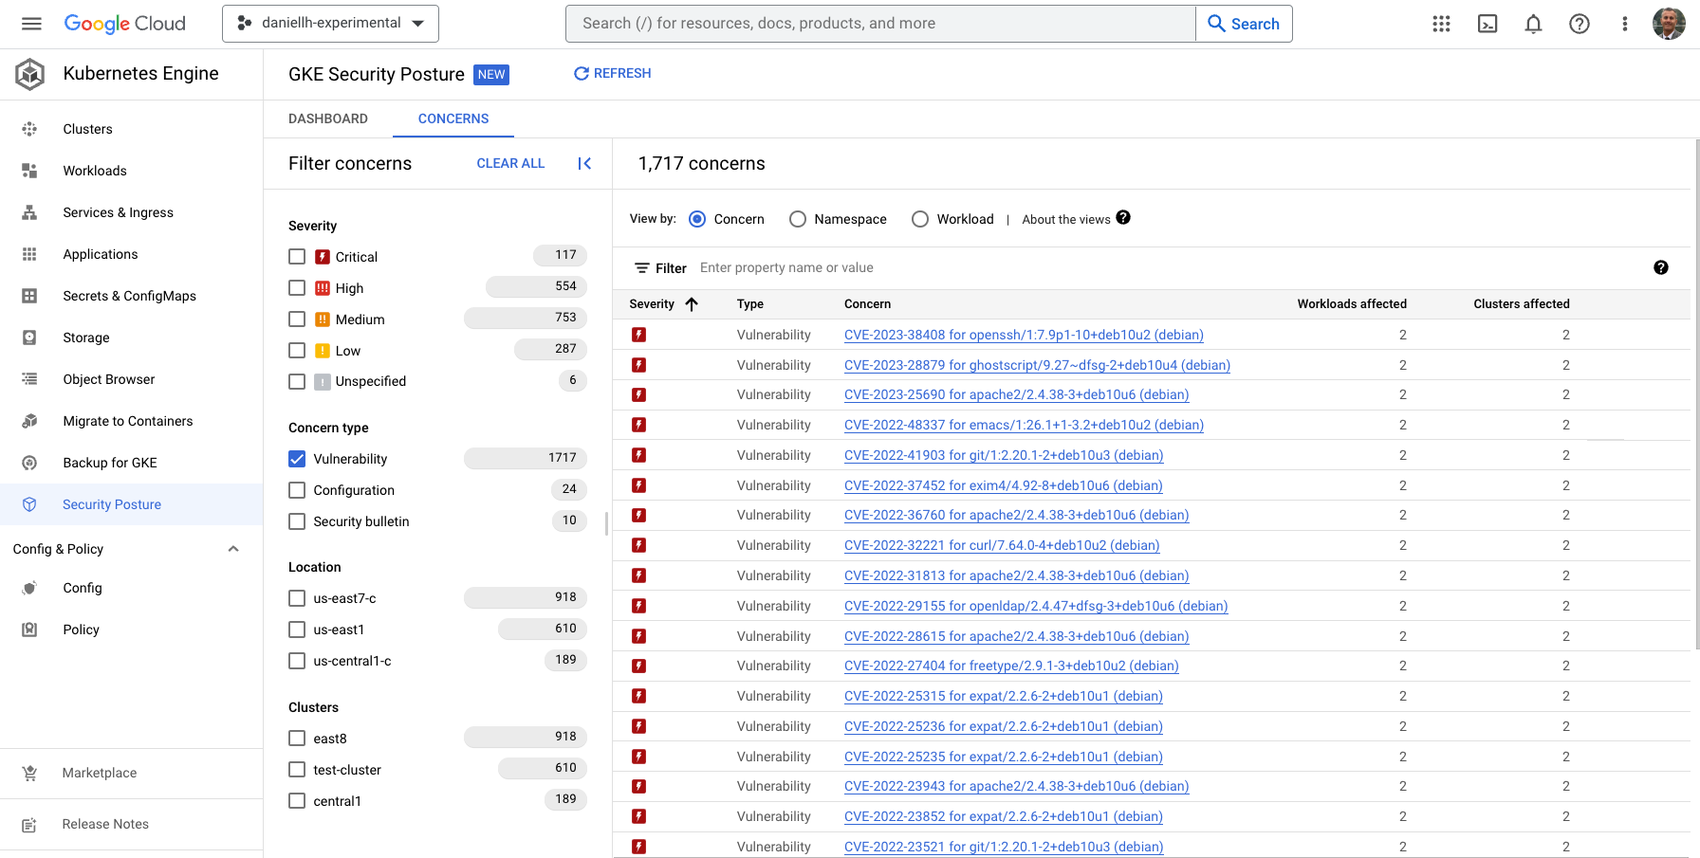The width and height of the screenshot is (1700, 858).
Task: Open CVE-2023-38408 openssh concern link
Action: [1023, 335]
